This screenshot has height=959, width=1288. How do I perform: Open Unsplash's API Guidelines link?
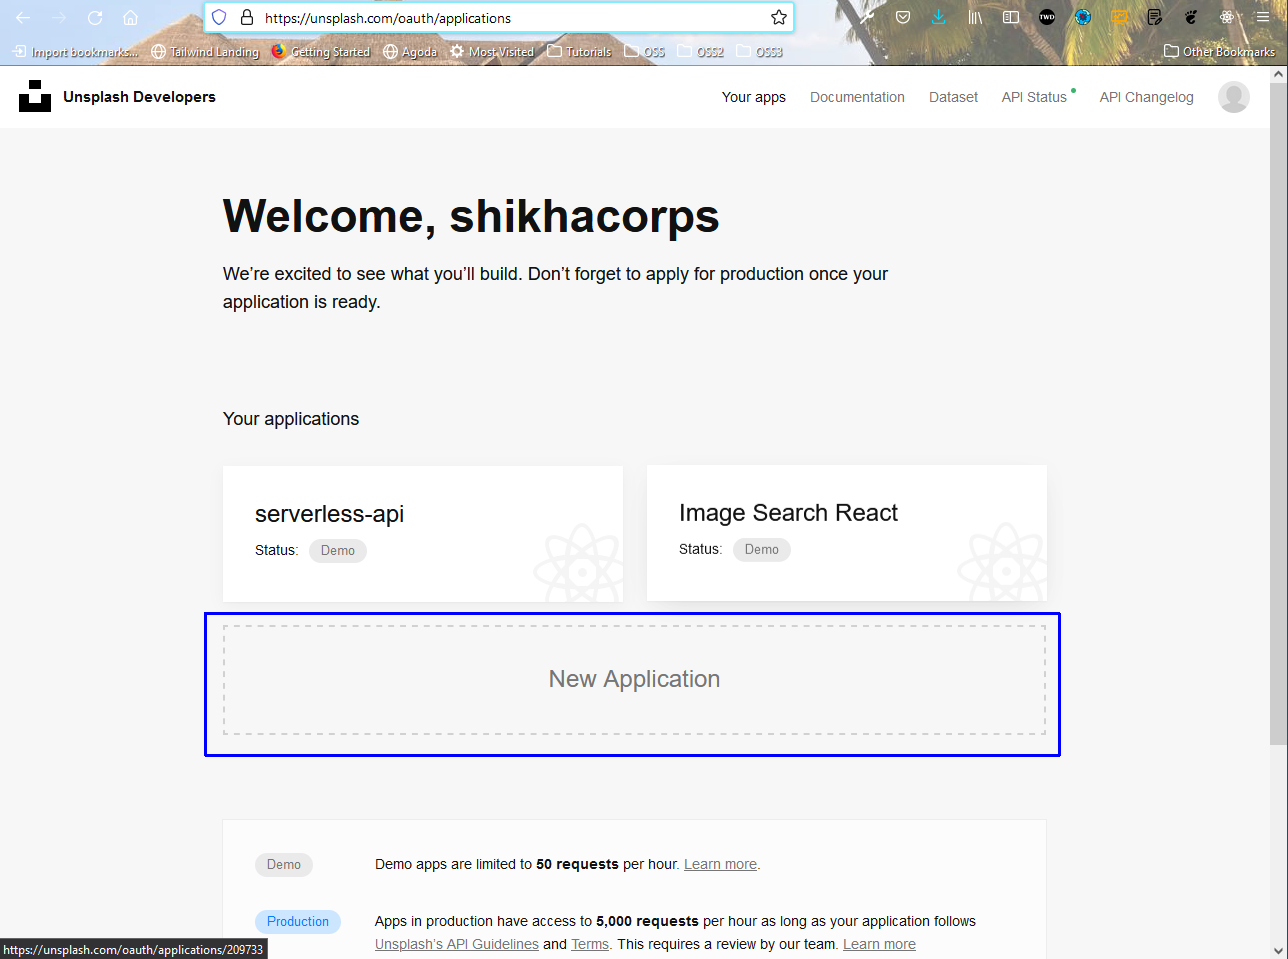(x=457, y=944)
